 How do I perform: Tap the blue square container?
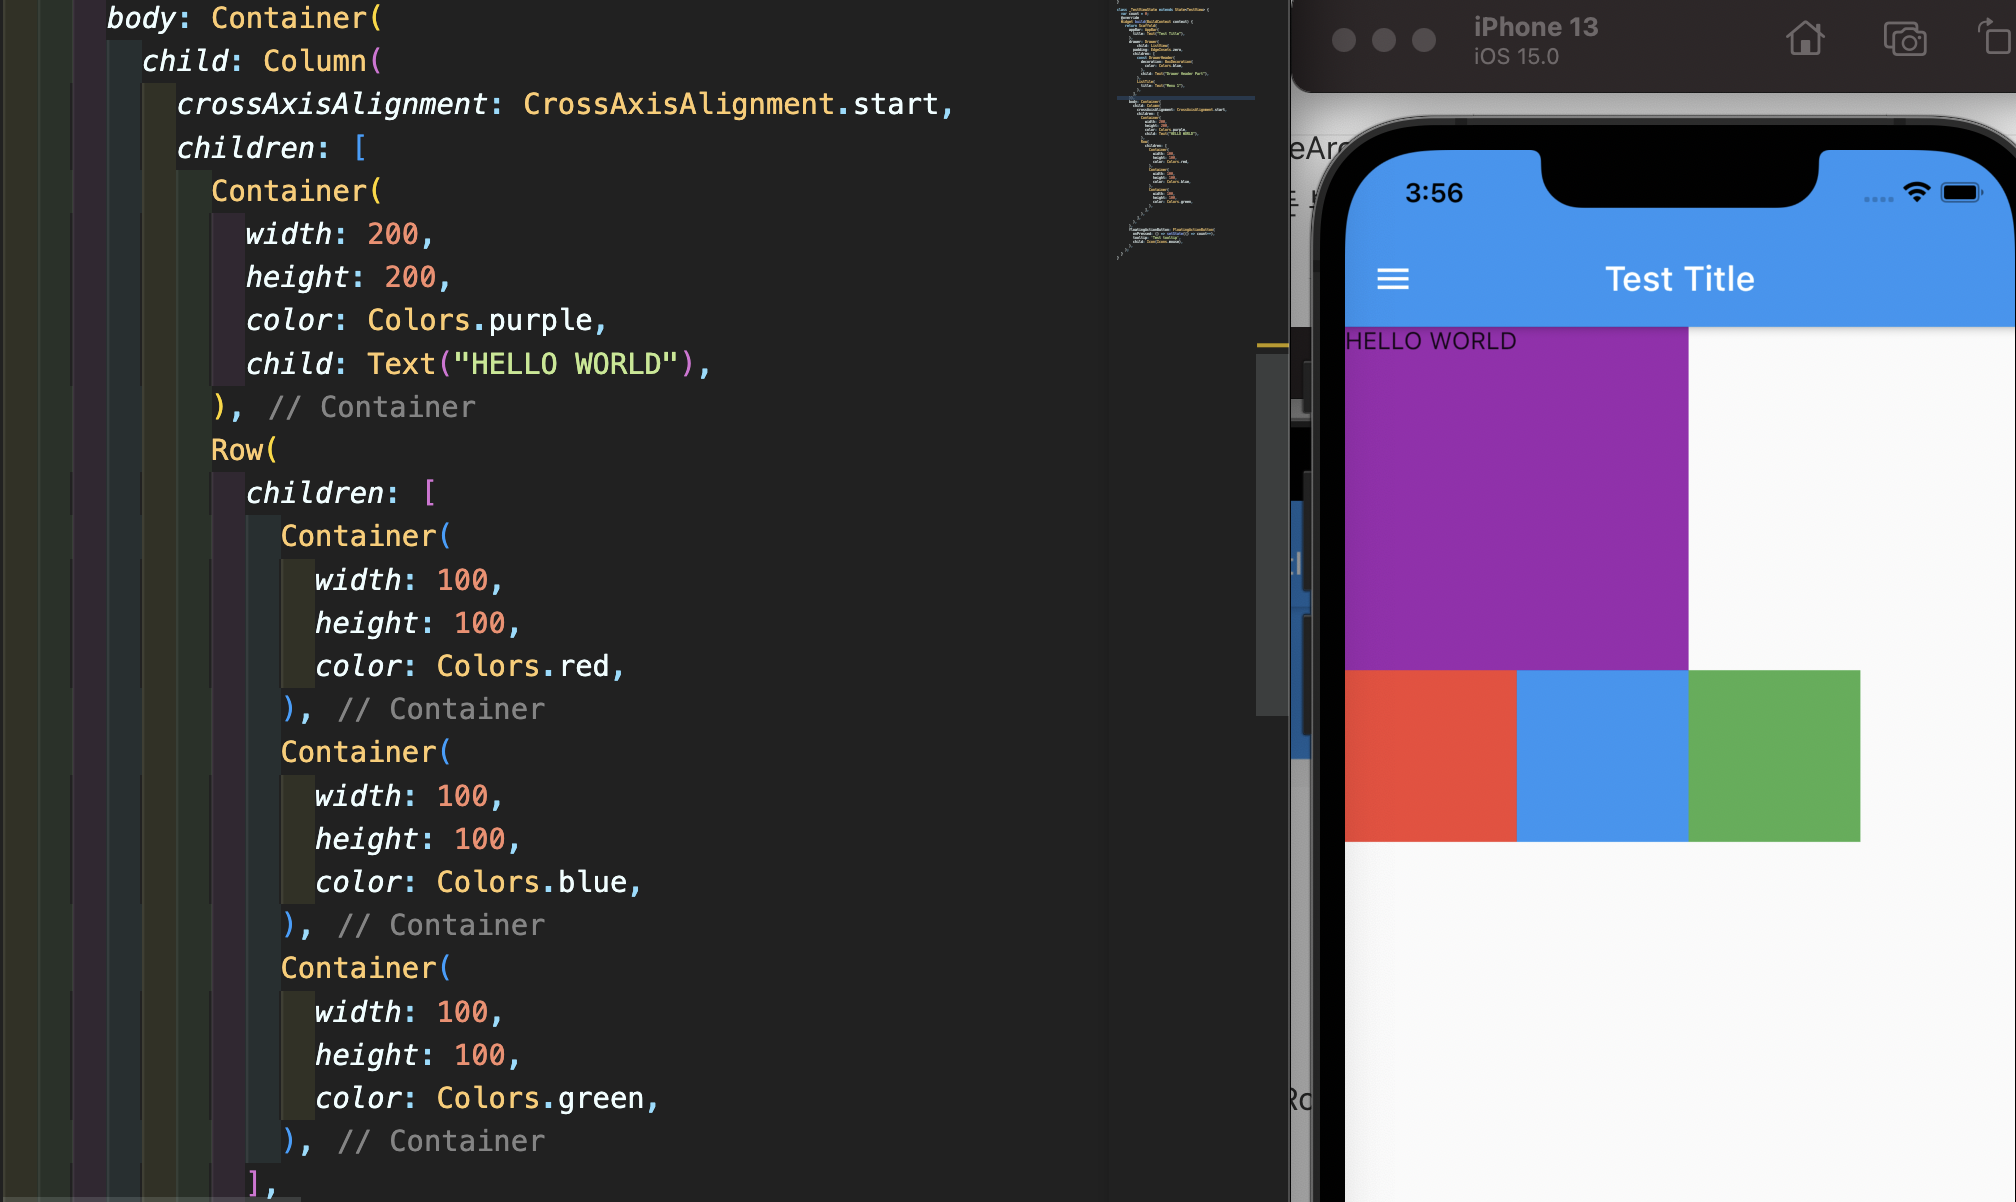1602,756
